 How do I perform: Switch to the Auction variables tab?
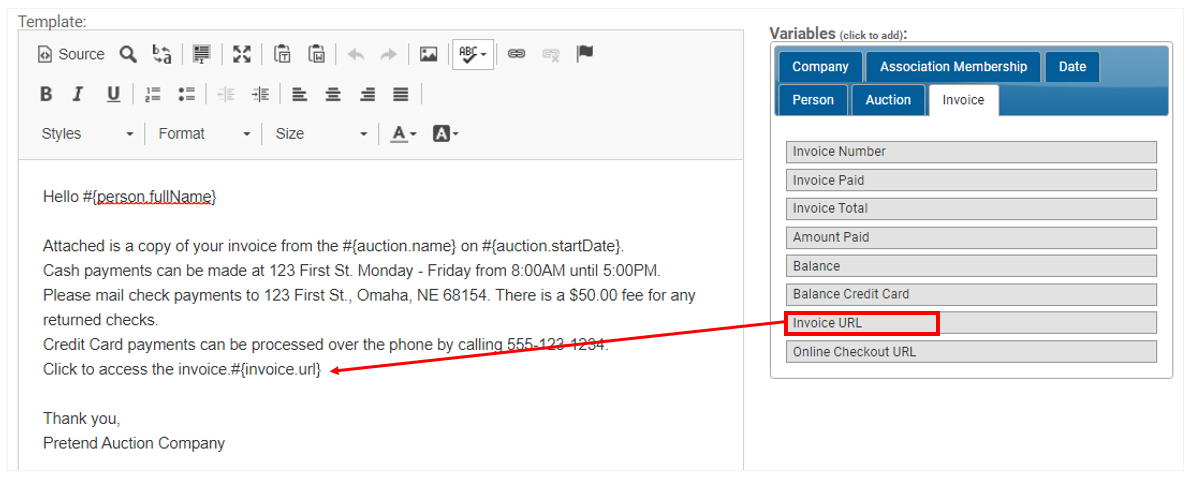pos(888,100)
